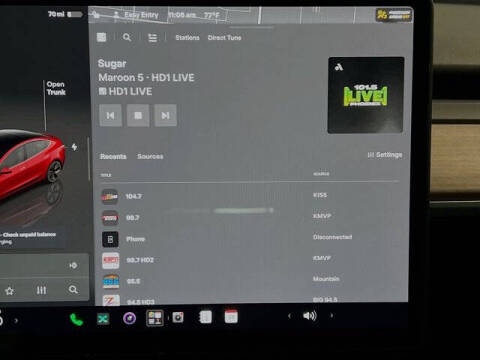
Task: Select the Phone source row
Action: 250,239
